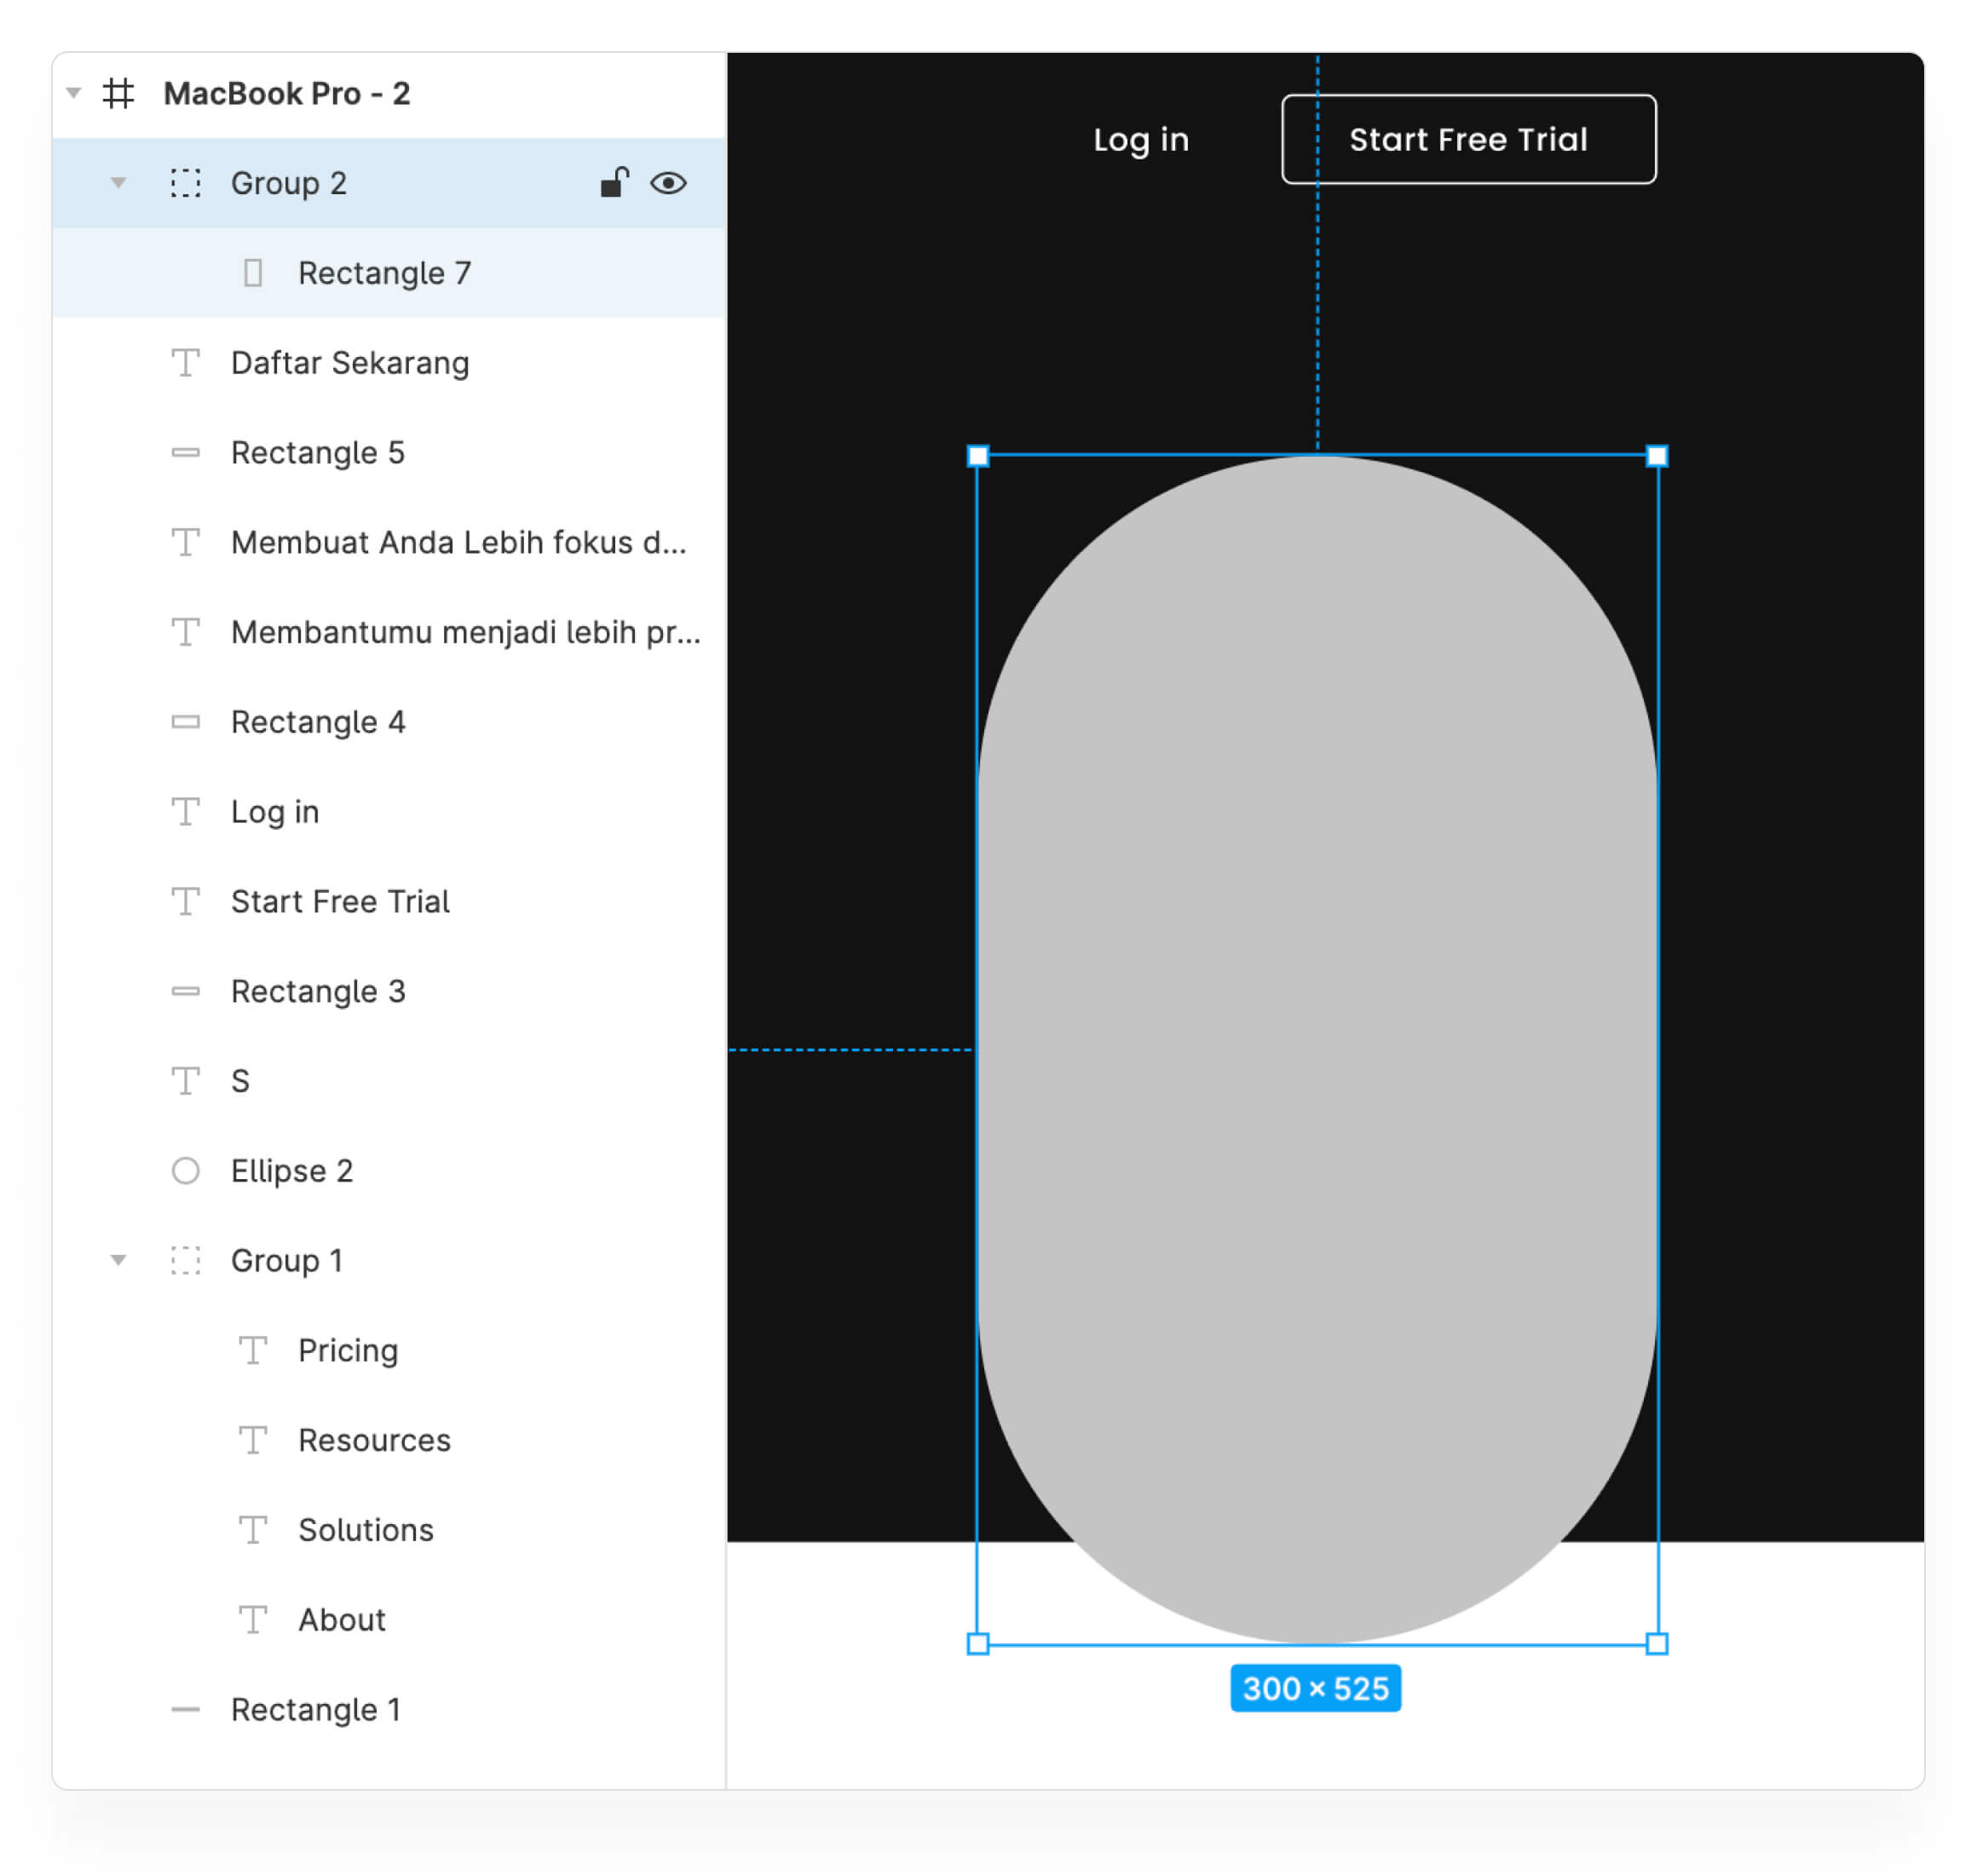The image size is (1977, 1876).
Task: Click the text icon beside Pricing layer
Action: click(x=253, y=1351)
